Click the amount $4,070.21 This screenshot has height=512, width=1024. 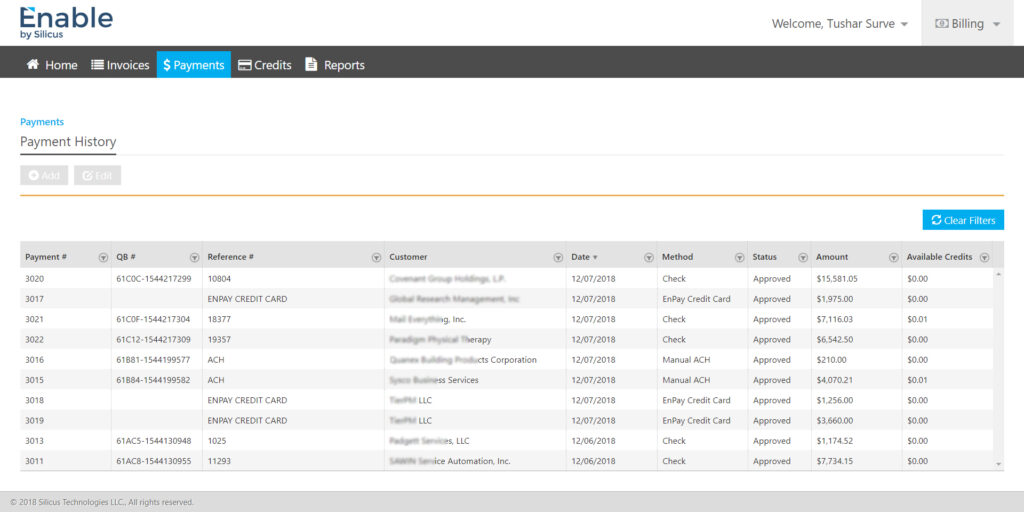coord(835,380)
